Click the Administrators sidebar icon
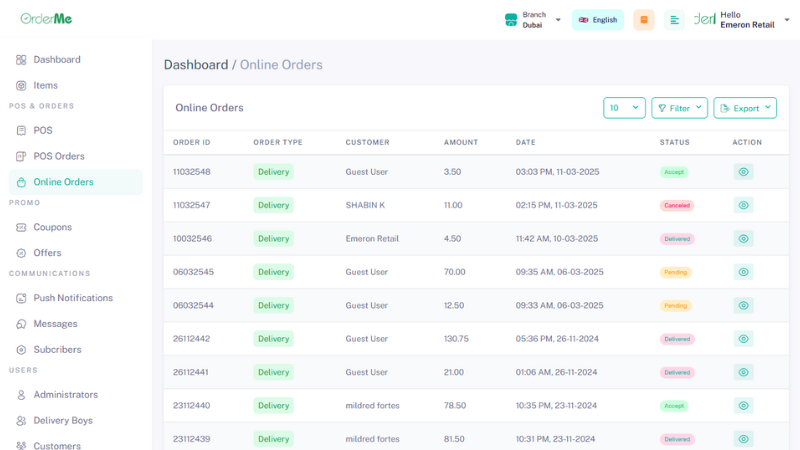The width and height of the screenshot is (800, 450). tap(21, 395)
